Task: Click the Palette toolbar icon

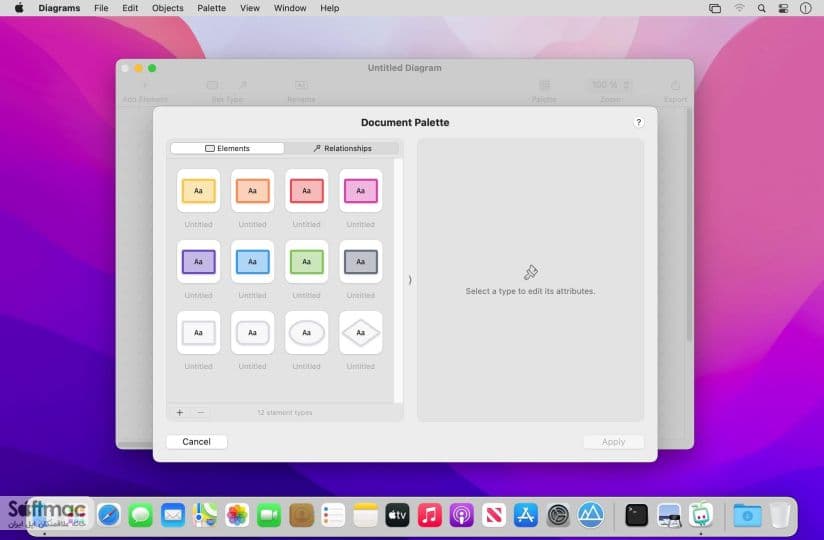Action: point(544,85)
